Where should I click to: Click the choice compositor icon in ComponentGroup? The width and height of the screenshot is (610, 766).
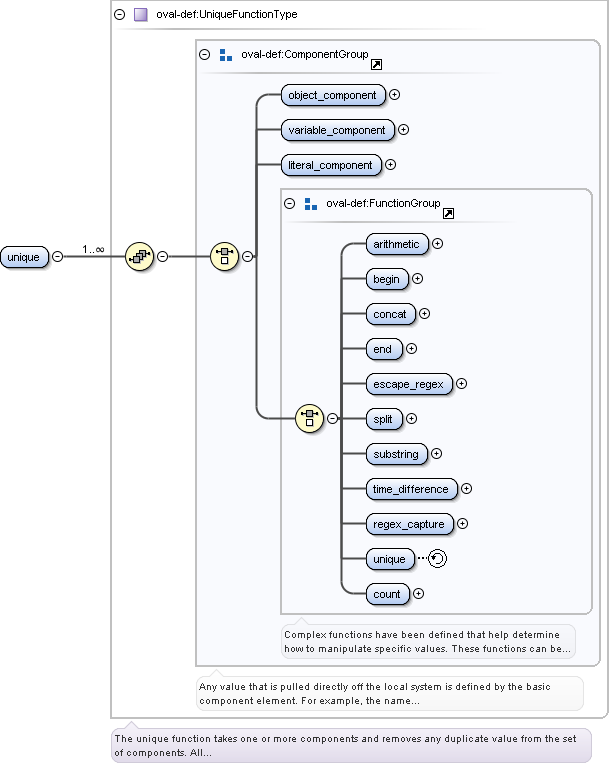pos(224,256)
